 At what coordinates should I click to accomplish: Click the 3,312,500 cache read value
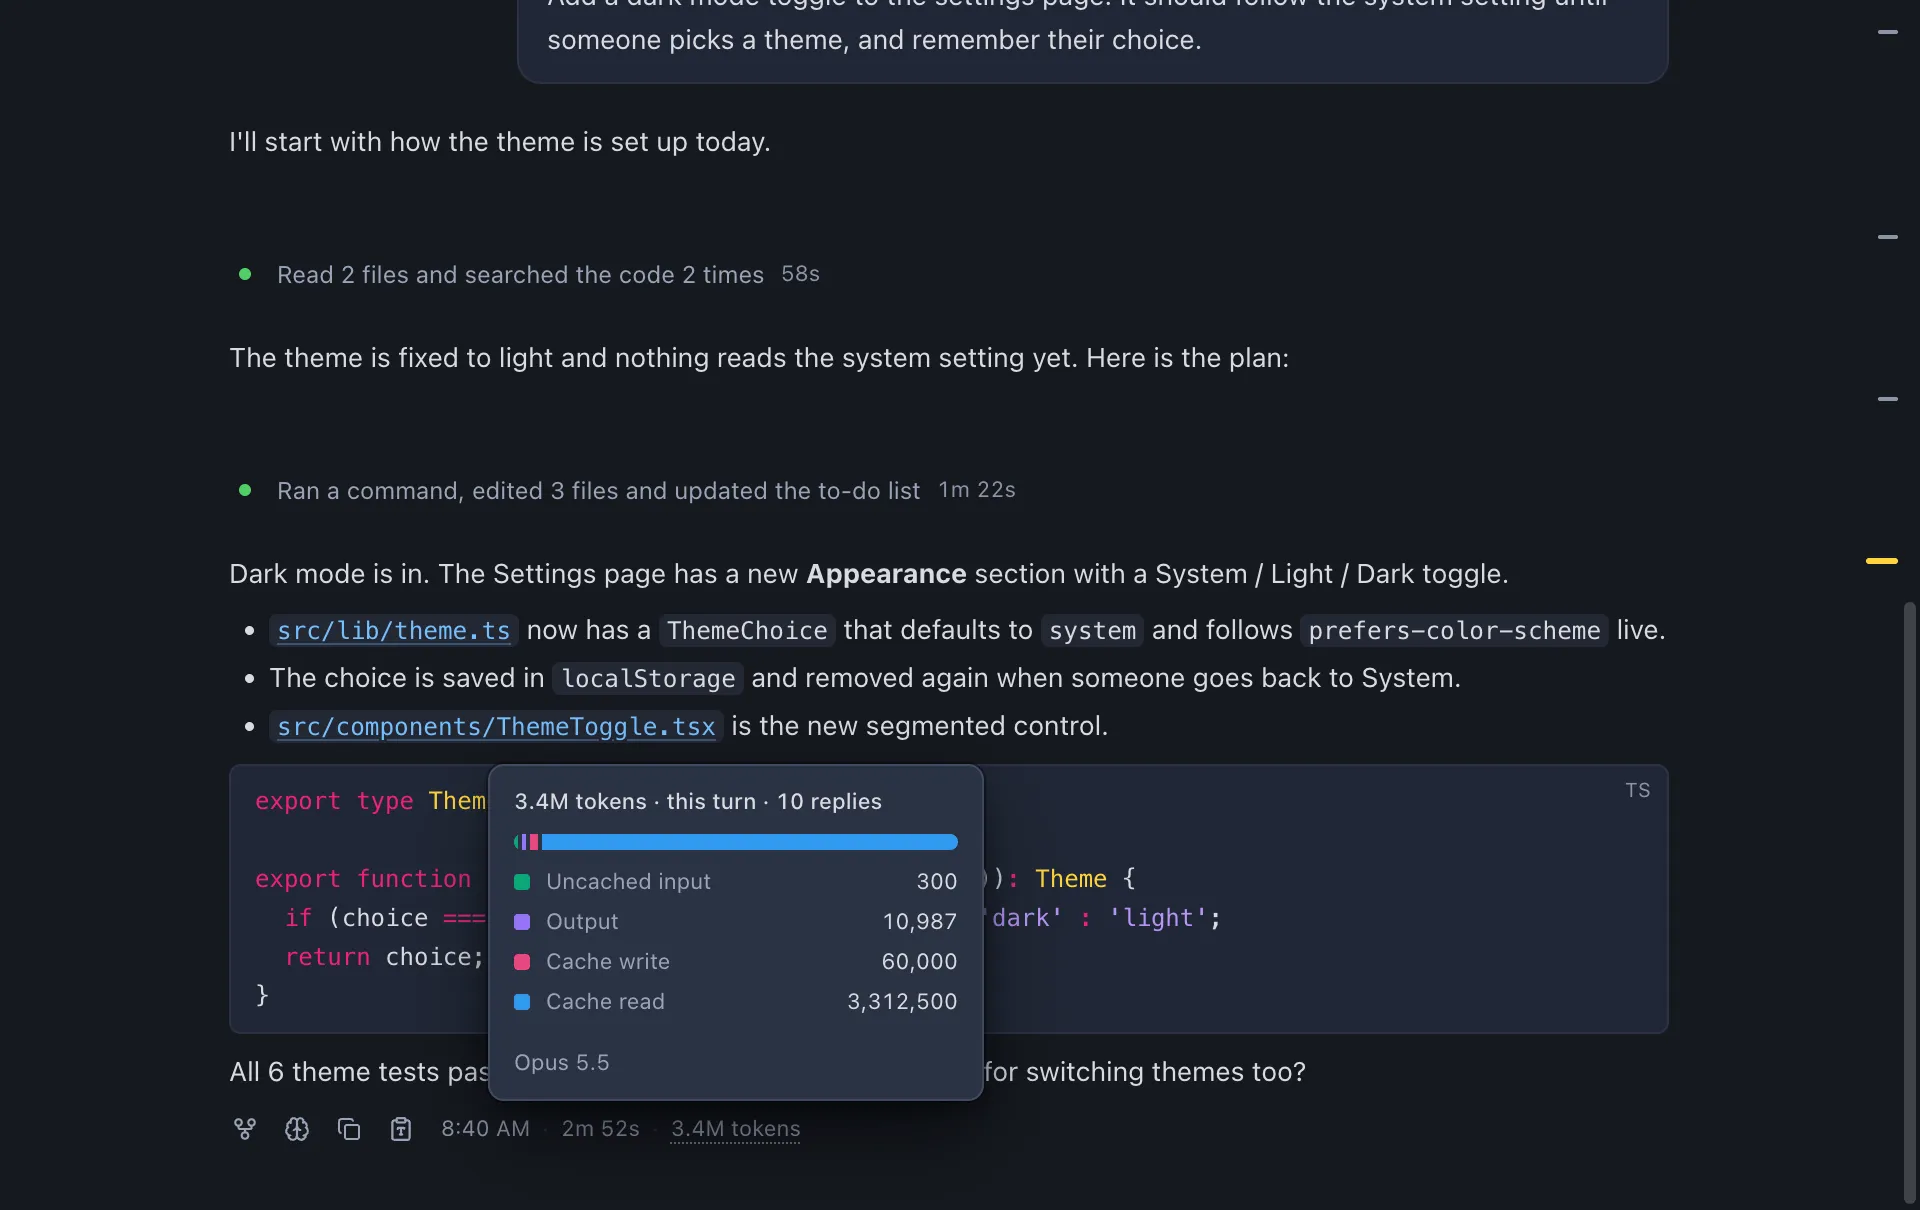click(902, 1002)
